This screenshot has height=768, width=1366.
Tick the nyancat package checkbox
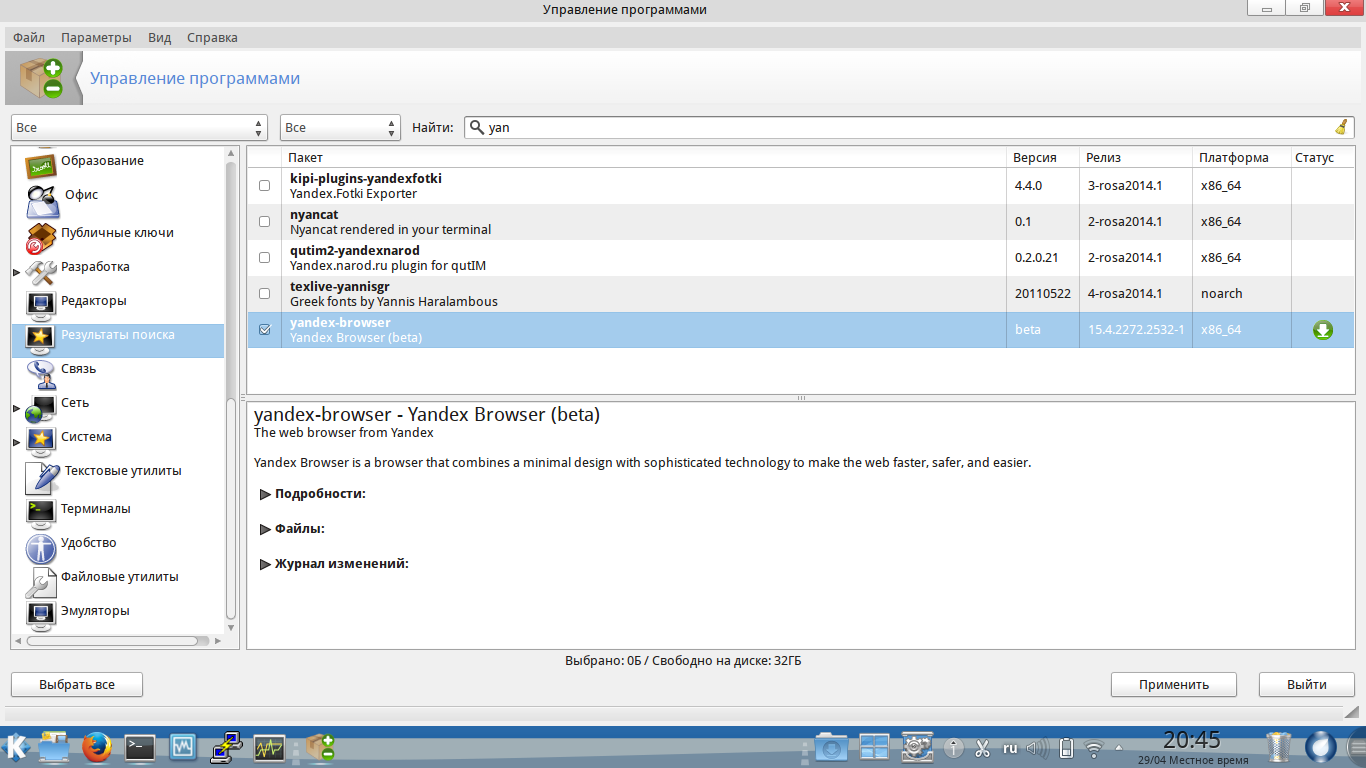265,222
